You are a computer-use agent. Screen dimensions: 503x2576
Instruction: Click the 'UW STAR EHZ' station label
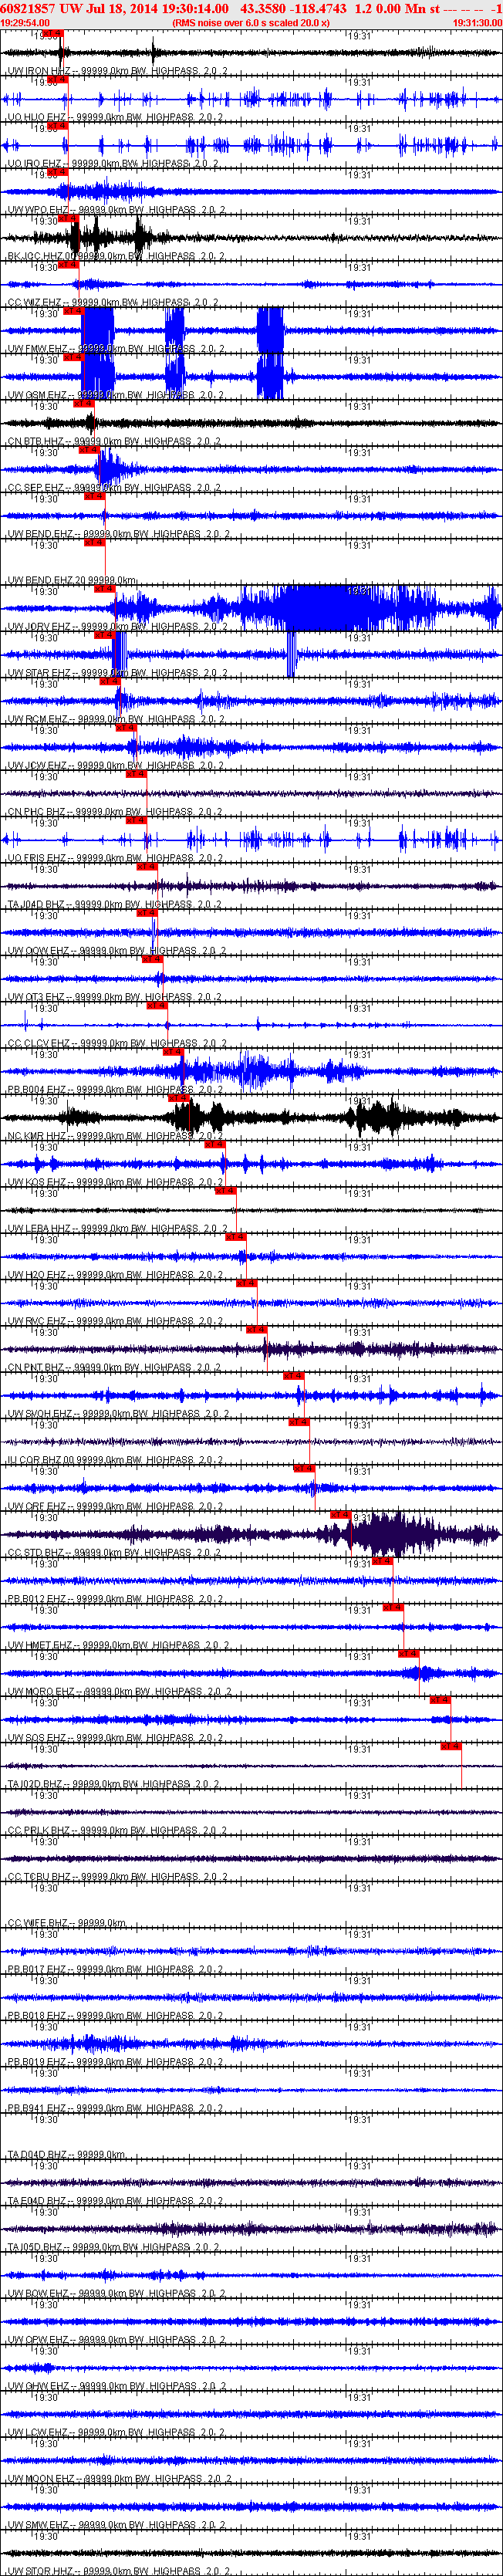(x=39, y=673)
